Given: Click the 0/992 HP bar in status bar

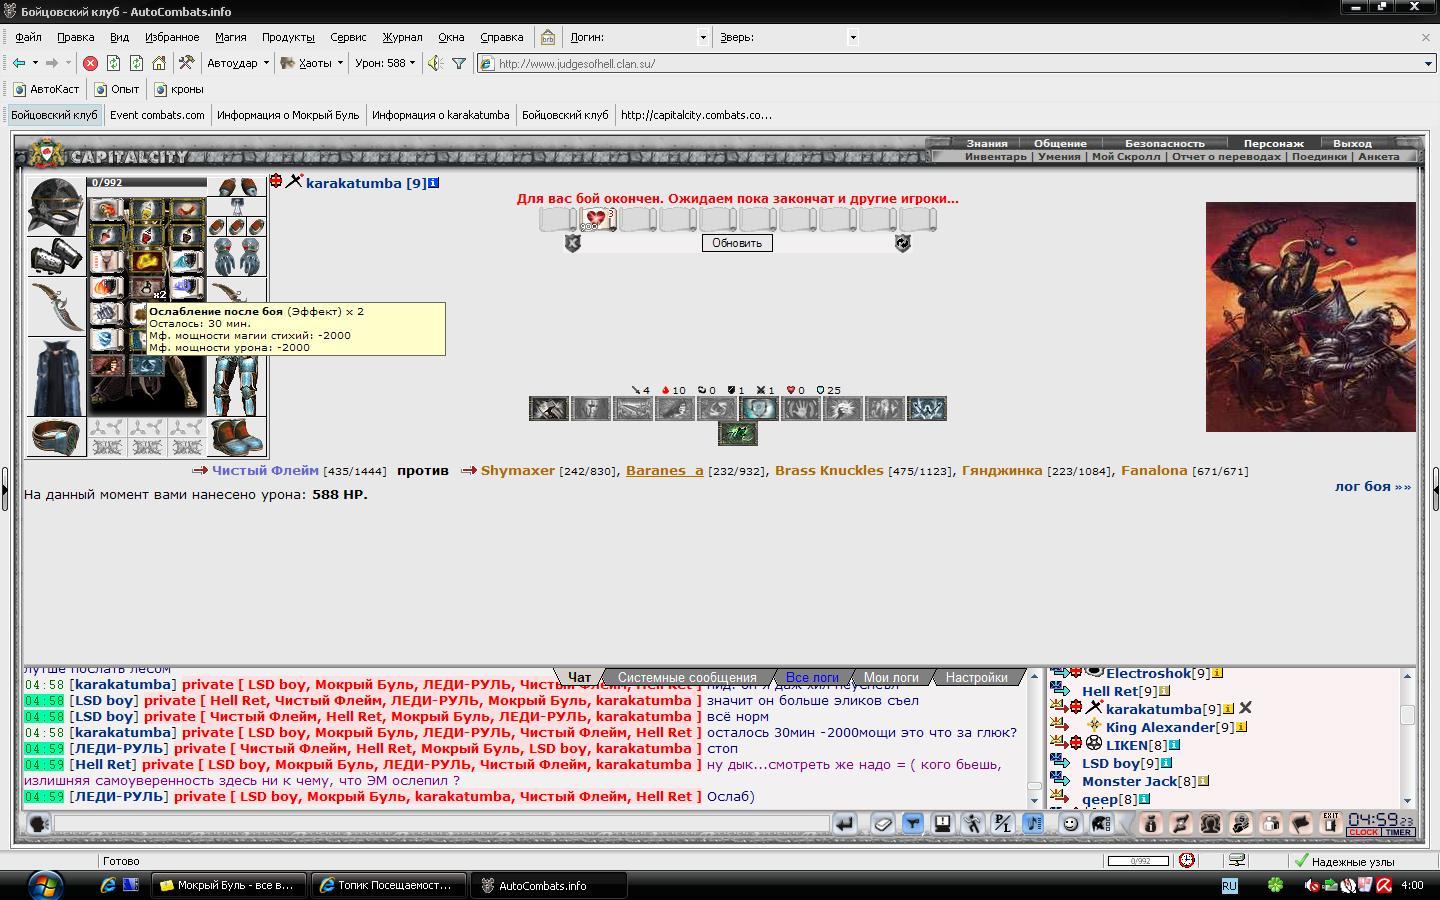Looking at the screenshot, I should click(x=1137, y=861).
